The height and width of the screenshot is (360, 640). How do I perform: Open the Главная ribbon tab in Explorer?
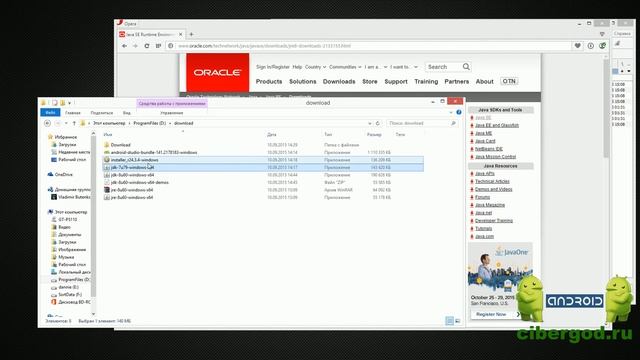click(73, 113)
